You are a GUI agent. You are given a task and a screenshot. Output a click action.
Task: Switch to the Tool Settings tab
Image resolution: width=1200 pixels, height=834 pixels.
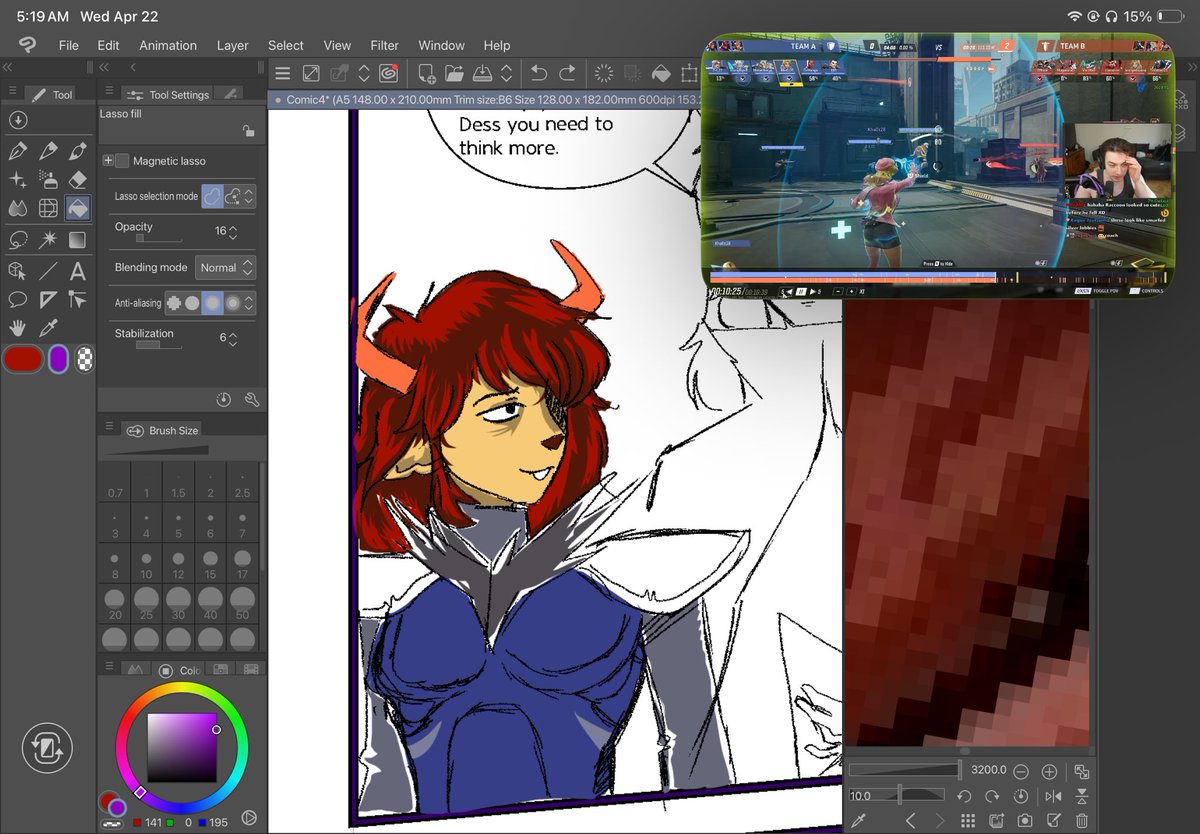[x=168, y=94]
